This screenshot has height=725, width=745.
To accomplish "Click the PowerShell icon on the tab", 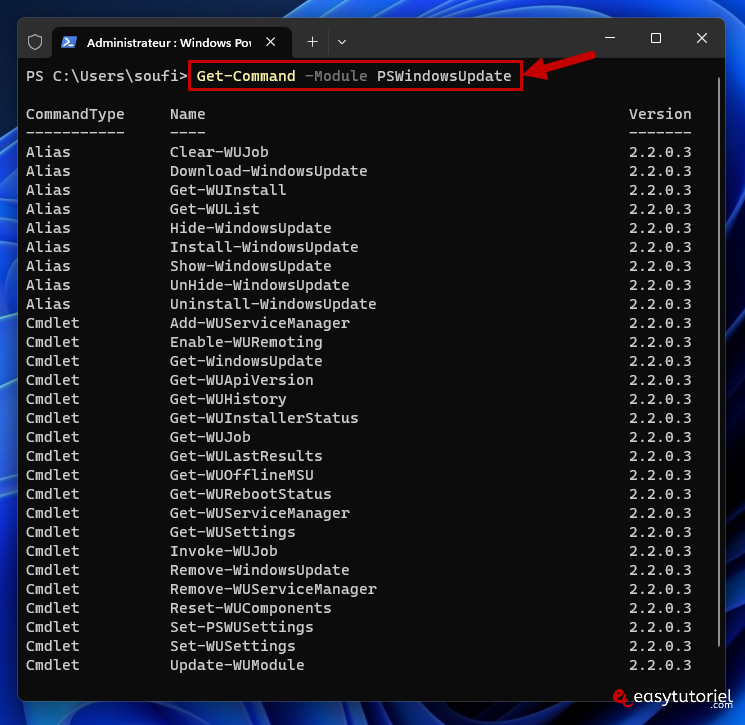I will pos(70,42).
